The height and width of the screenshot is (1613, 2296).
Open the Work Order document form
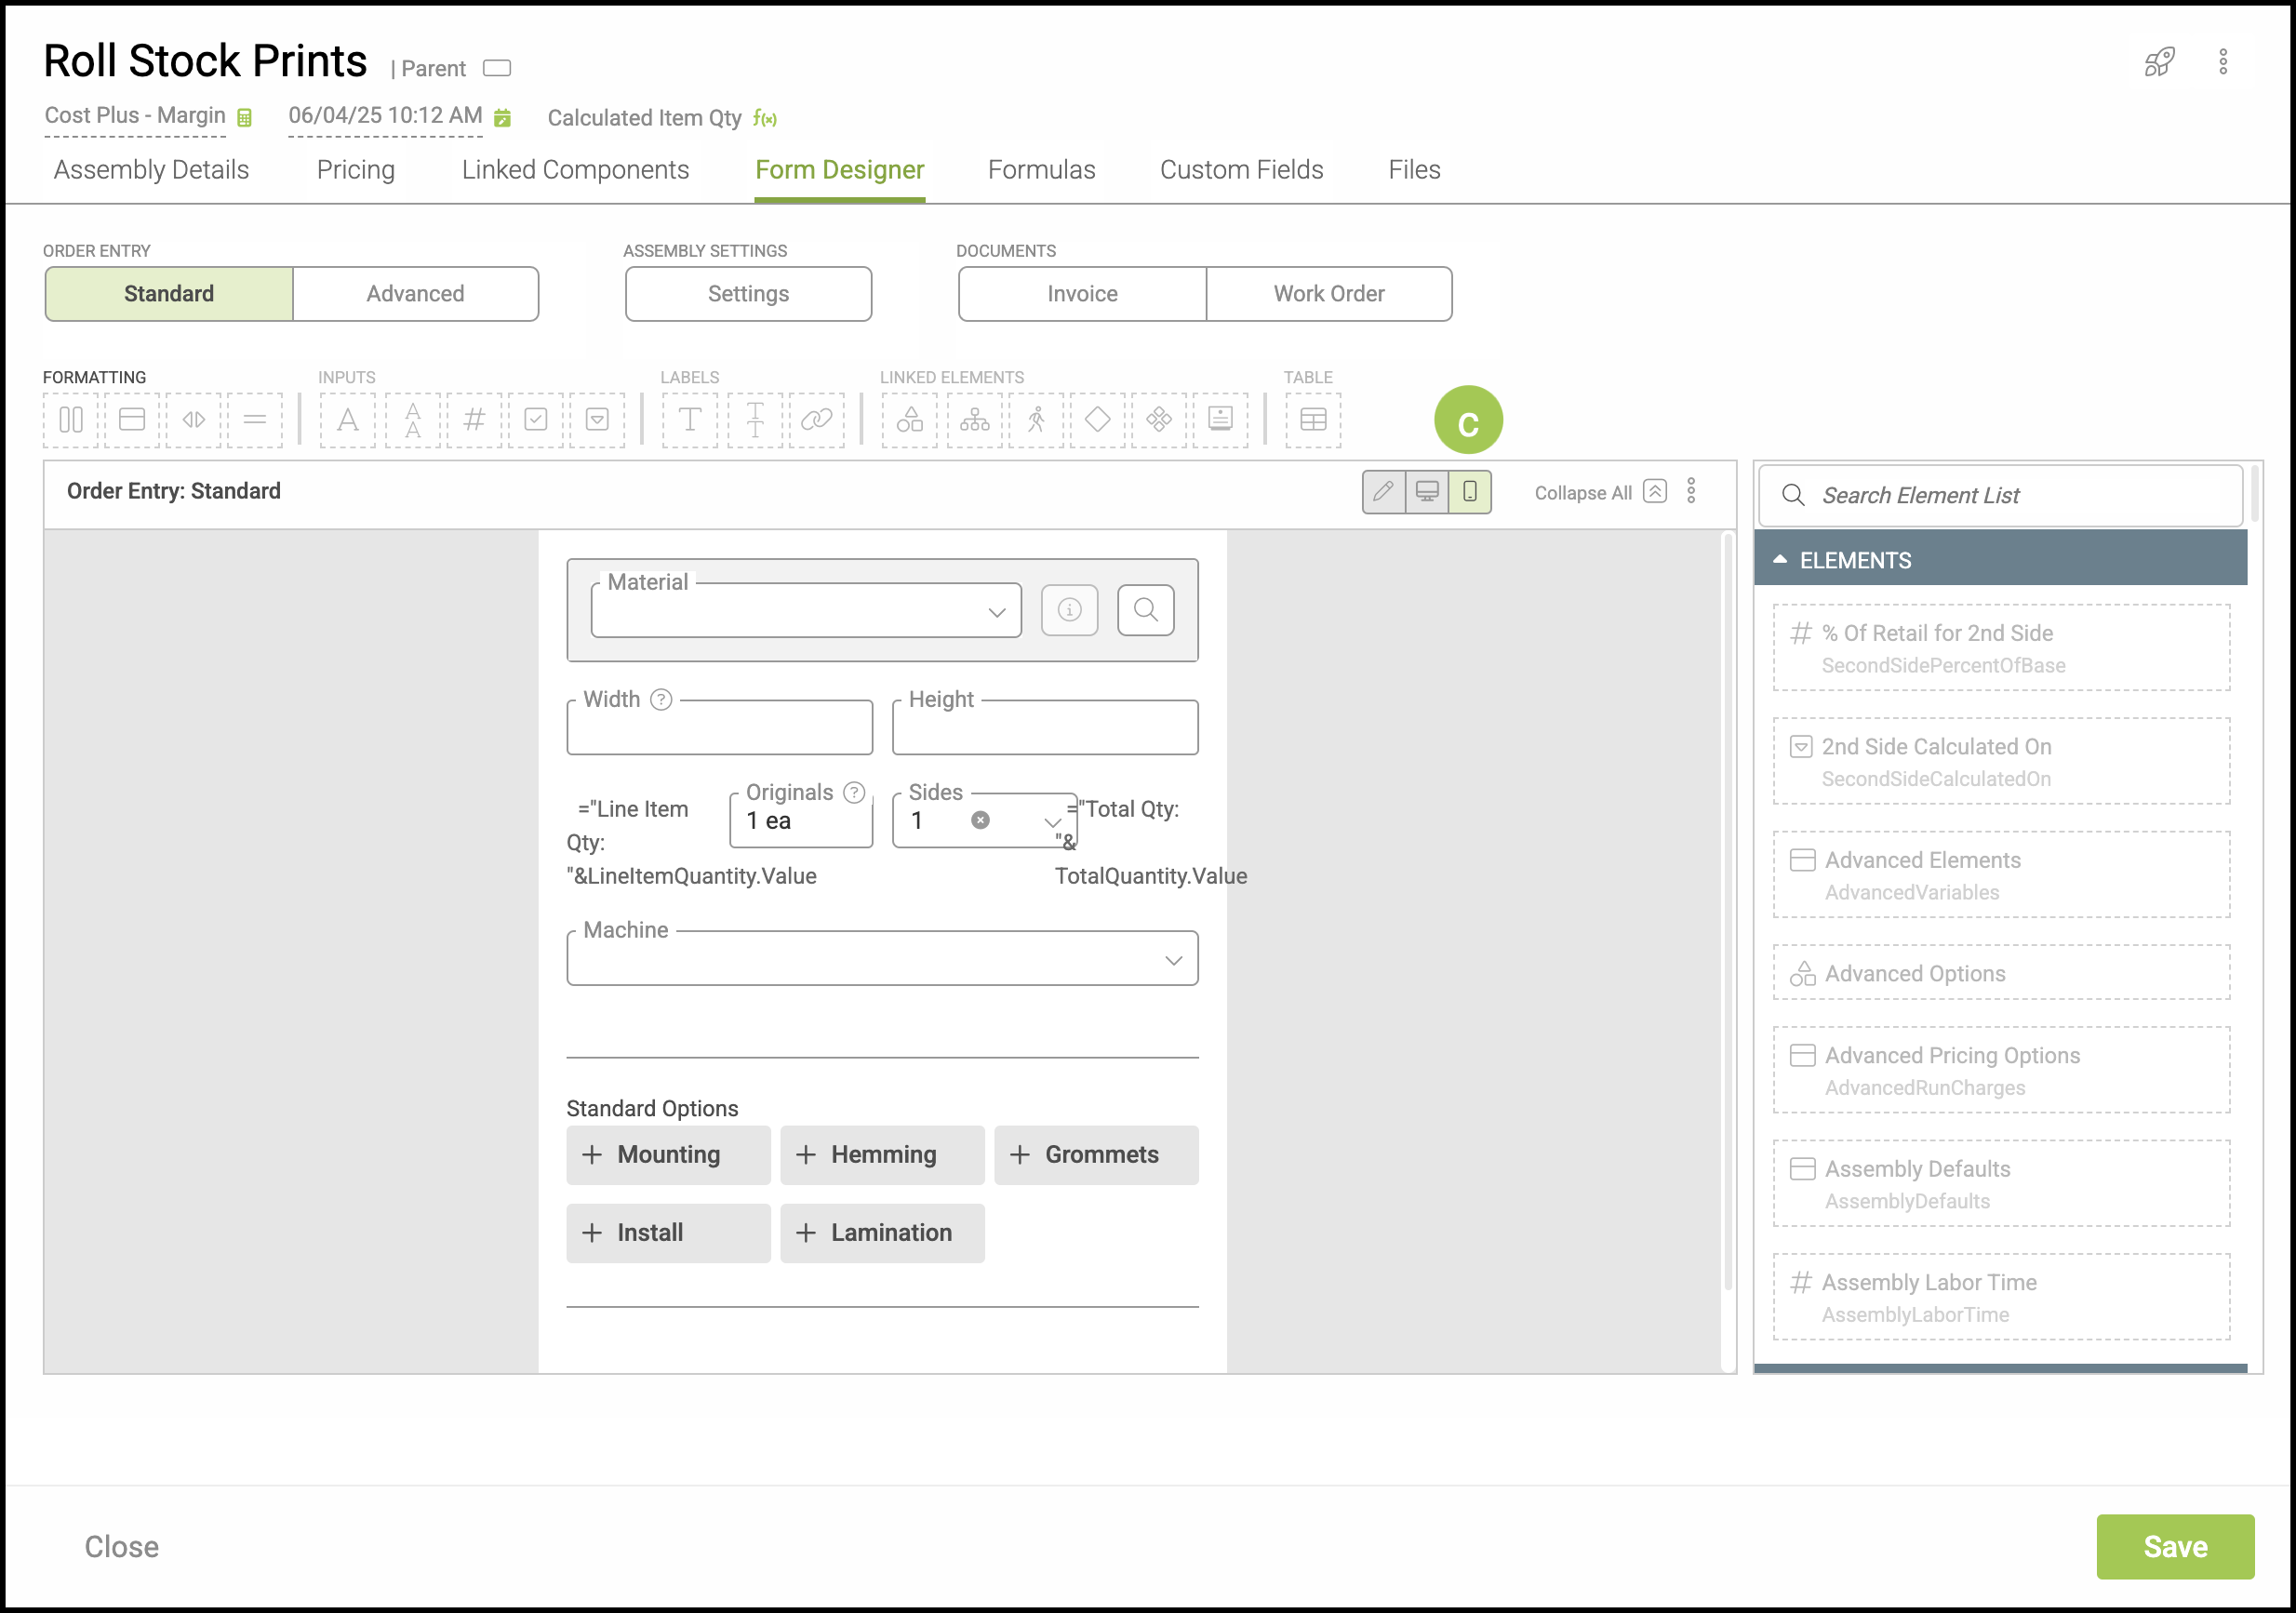point(1328,294)
